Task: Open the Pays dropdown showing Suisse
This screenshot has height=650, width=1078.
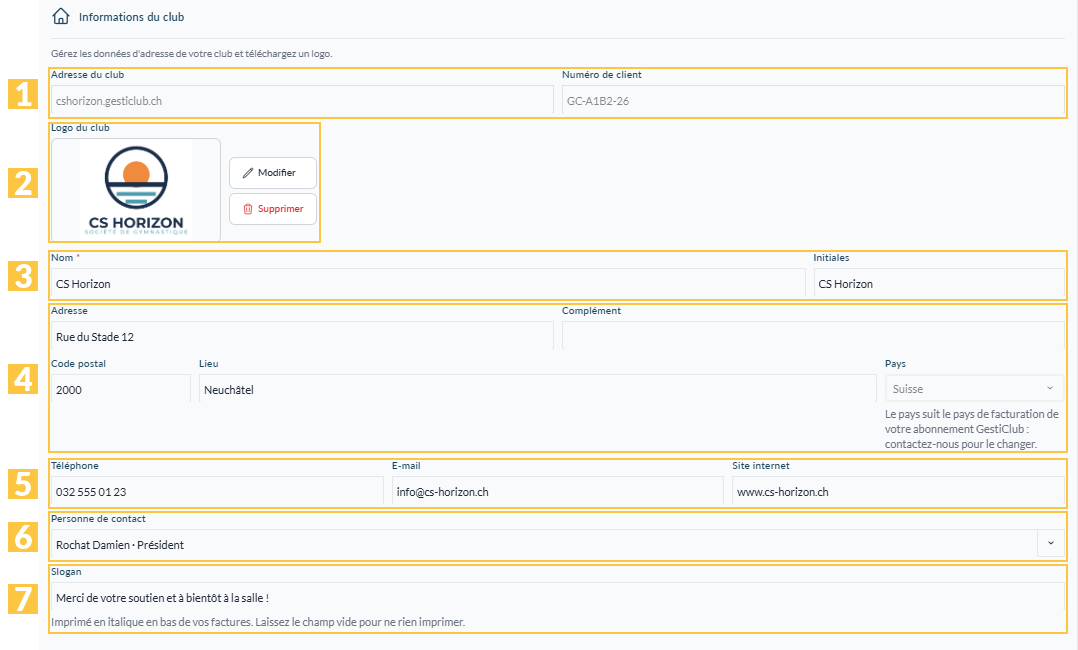Action: coord(974,389)
